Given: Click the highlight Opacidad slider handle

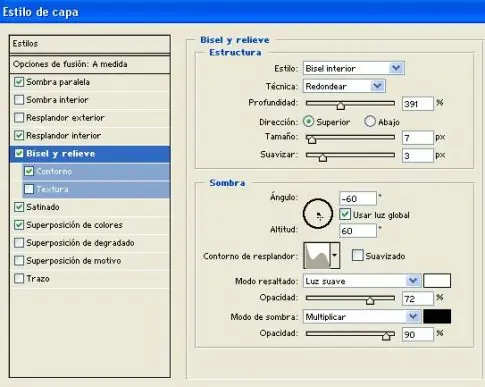Looking at the screenshot, I should (x=370, y=301).
